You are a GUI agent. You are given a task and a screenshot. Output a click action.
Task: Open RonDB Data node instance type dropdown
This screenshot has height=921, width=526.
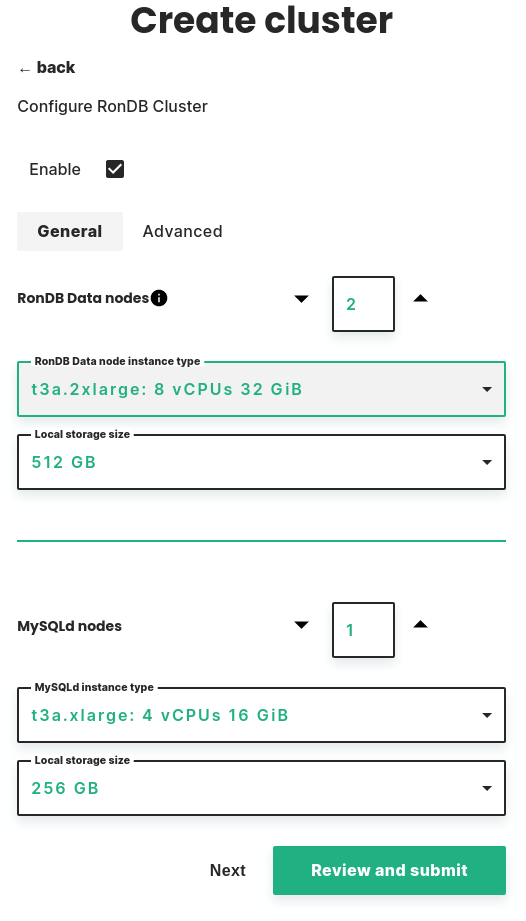261,389
